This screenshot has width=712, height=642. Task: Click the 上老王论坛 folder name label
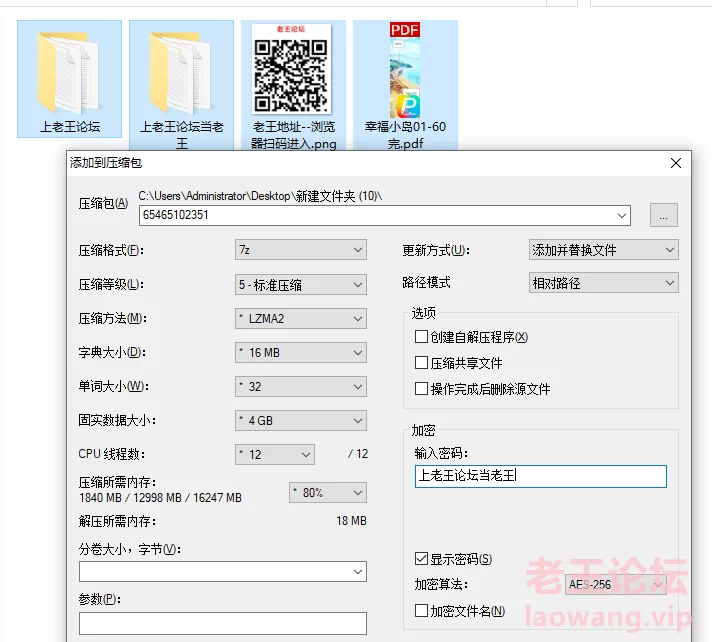[70, 127]
